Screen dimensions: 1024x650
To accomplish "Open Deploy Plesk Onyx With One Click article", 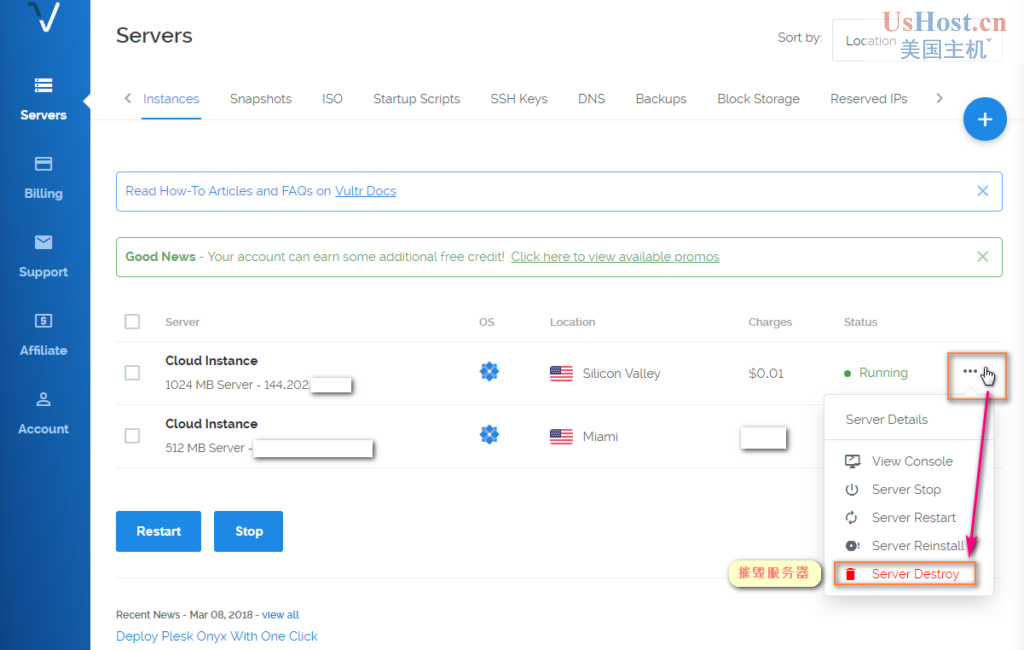I will [x=217, y=636].
